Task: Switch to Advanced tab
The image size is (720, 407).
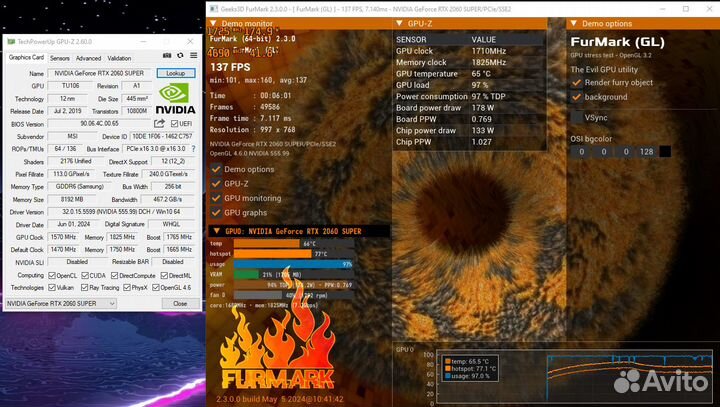Action: click(x=88, y=58)
